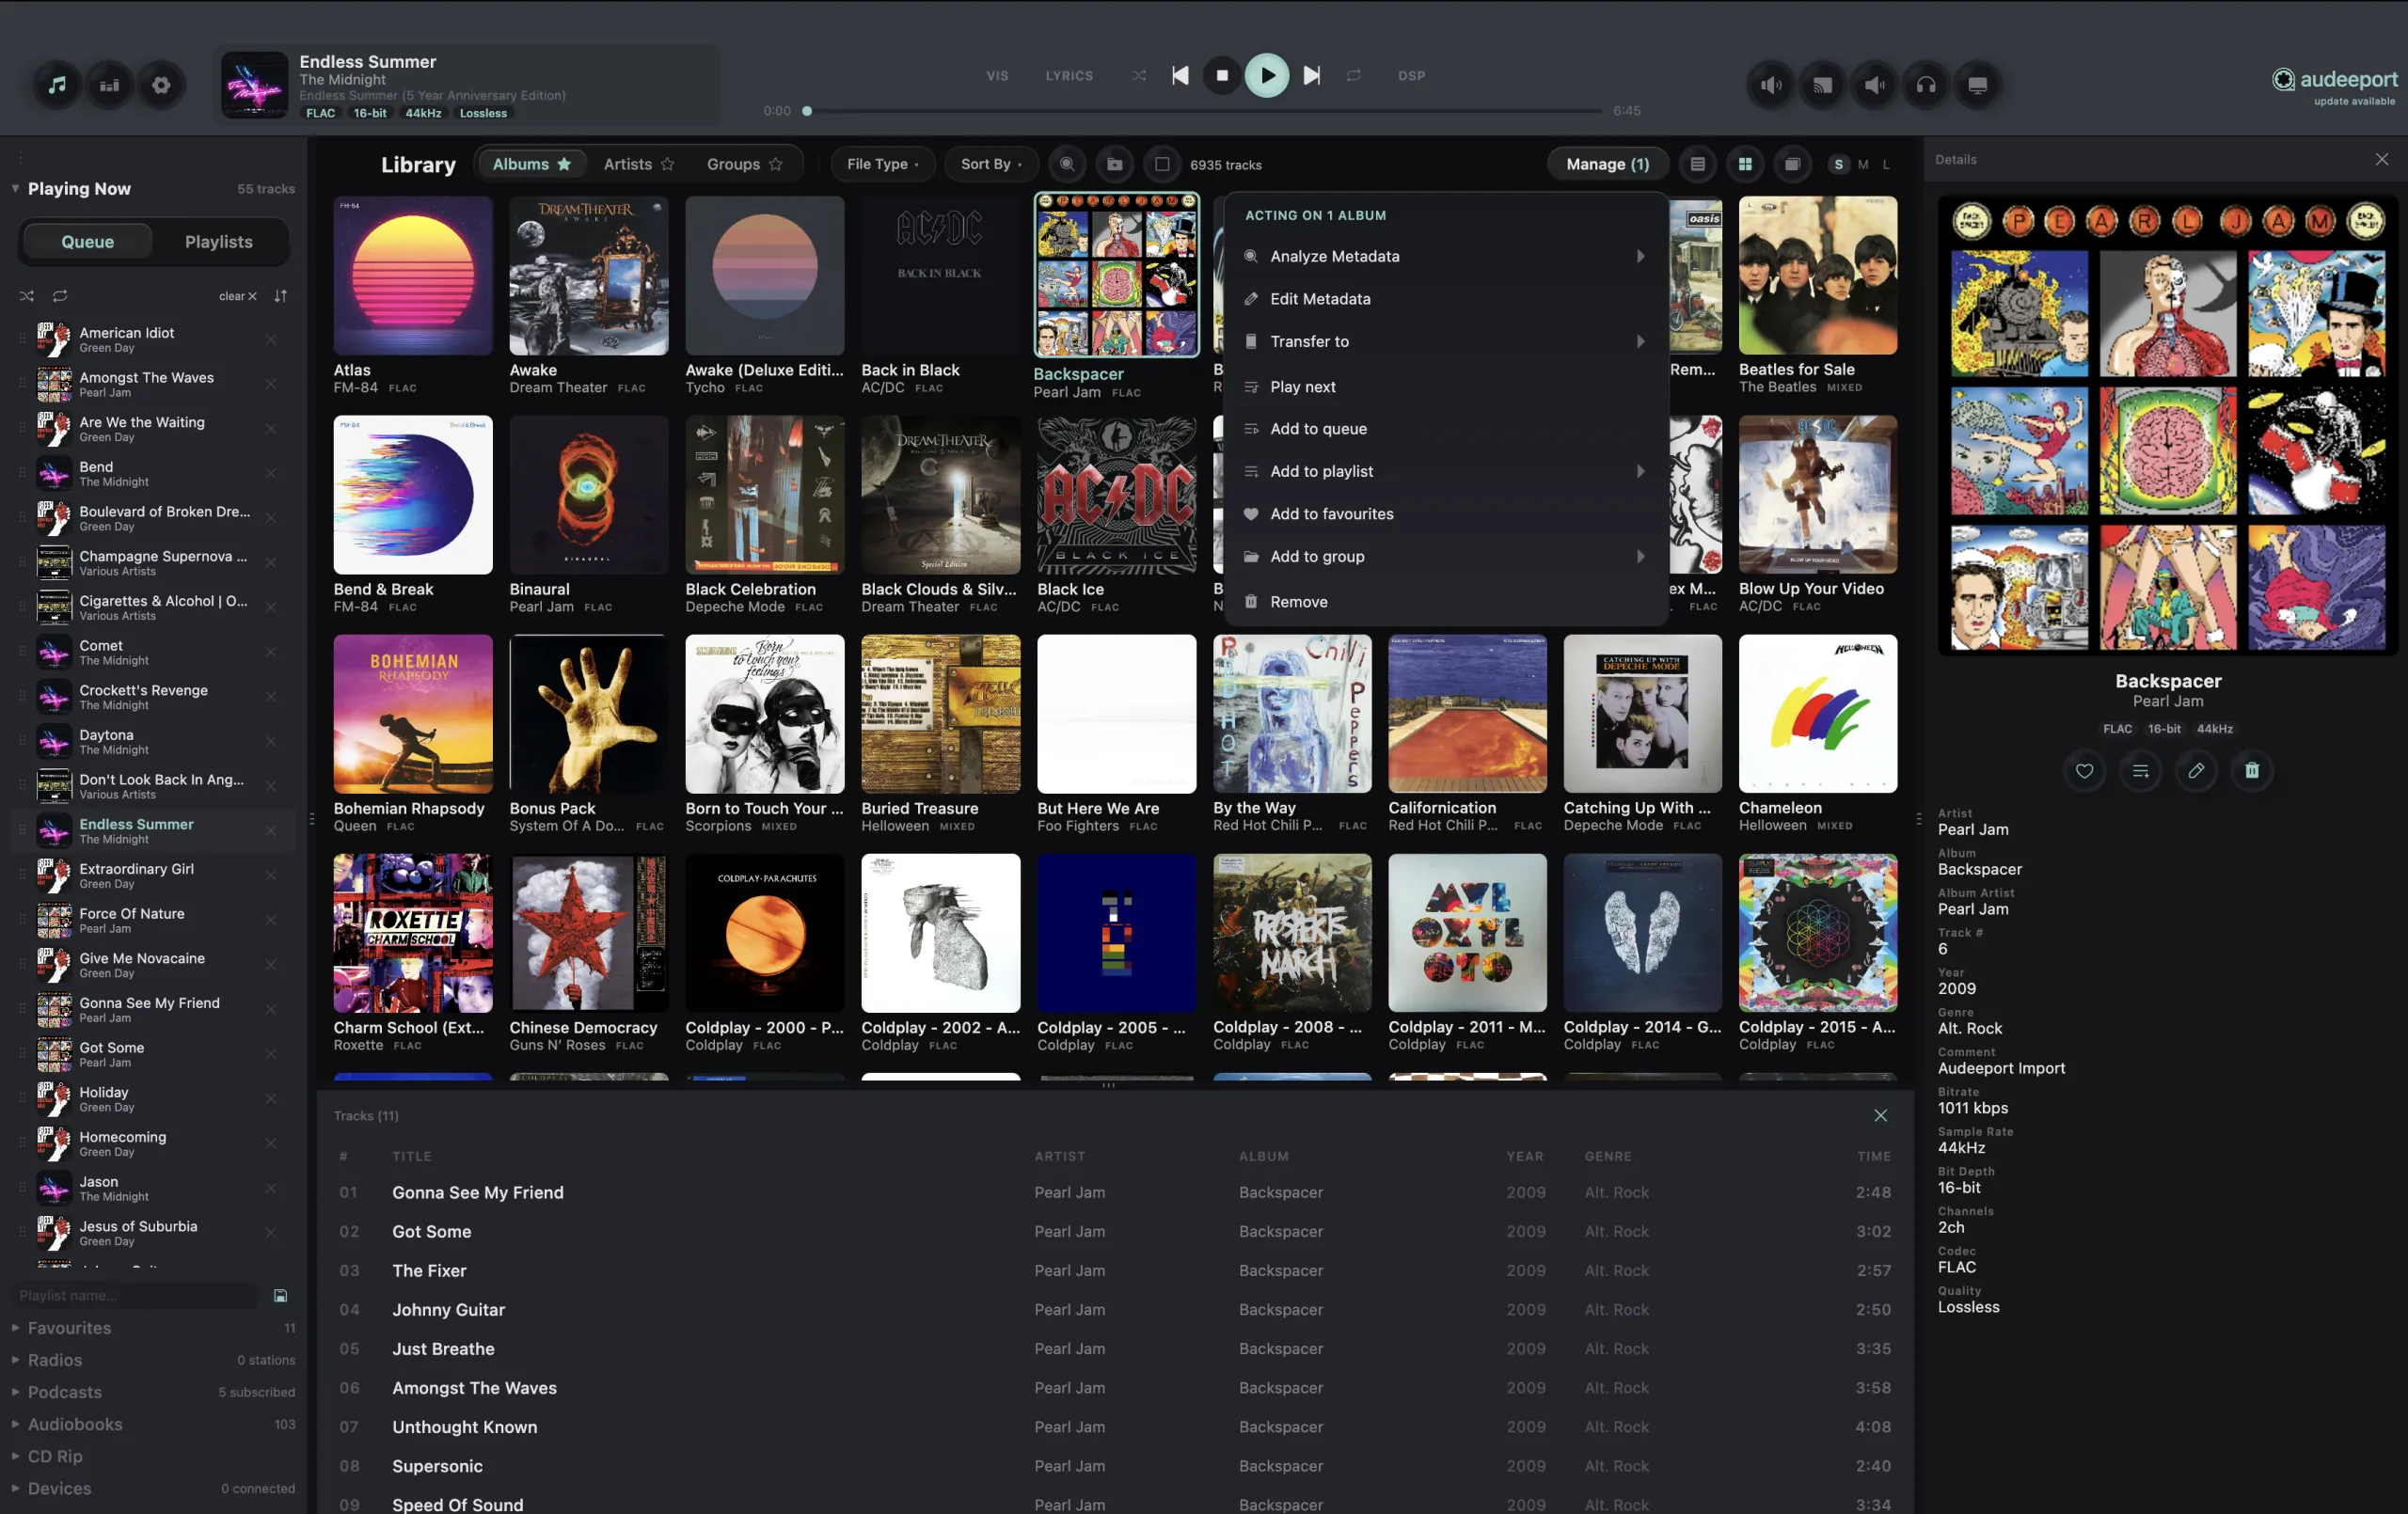Click the add folder icon
2408x1514 pixels.
click(x=1114, y=164)
